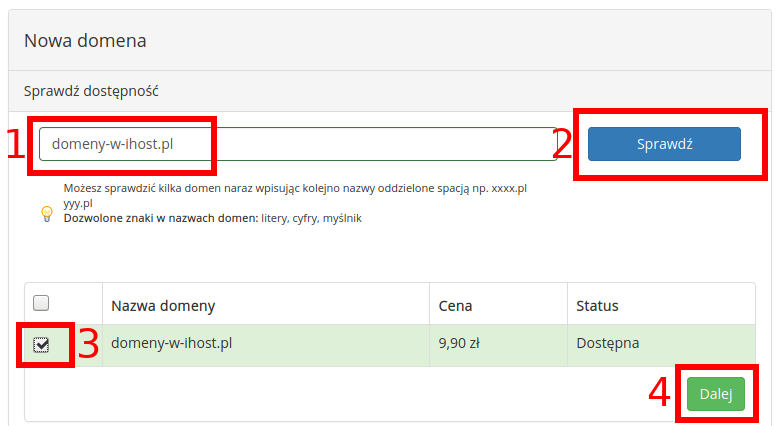Select the Nazwa domeny column header
Viewport: 780px width, 426px height.
(x=163, y=306)
